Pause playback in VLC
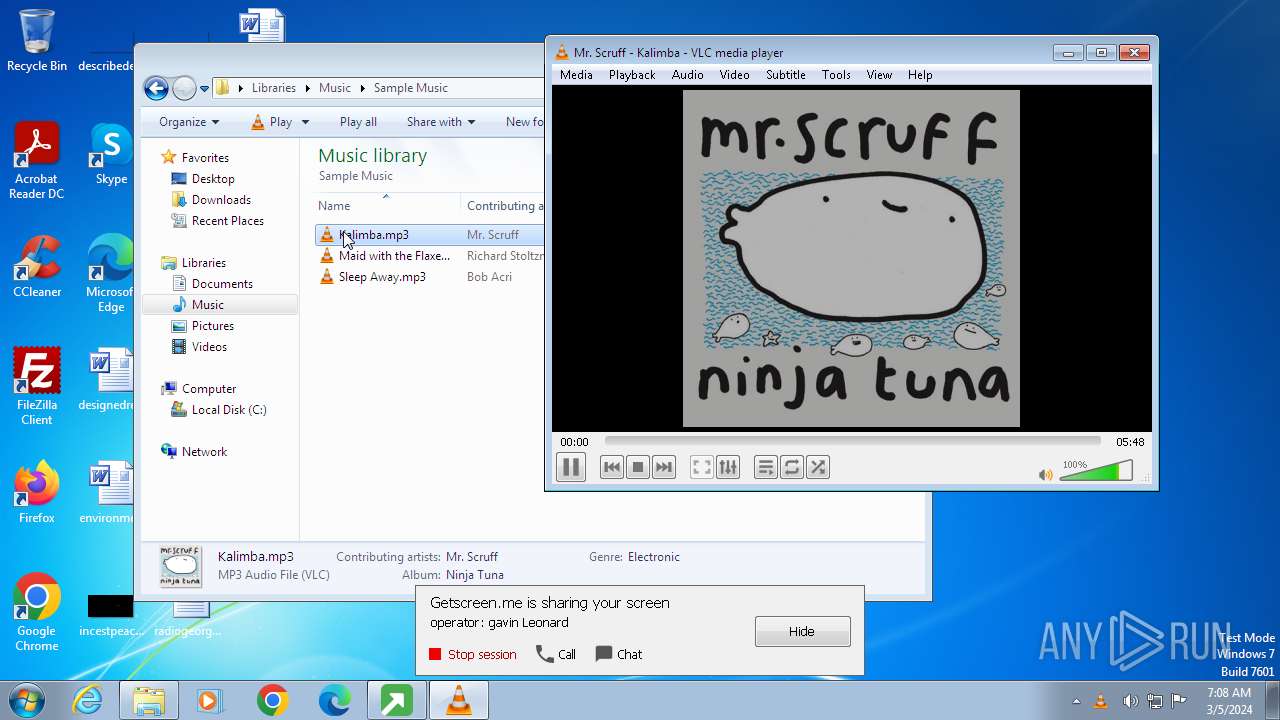This screenshot has height=720, width=1280. tap(570, 467)
